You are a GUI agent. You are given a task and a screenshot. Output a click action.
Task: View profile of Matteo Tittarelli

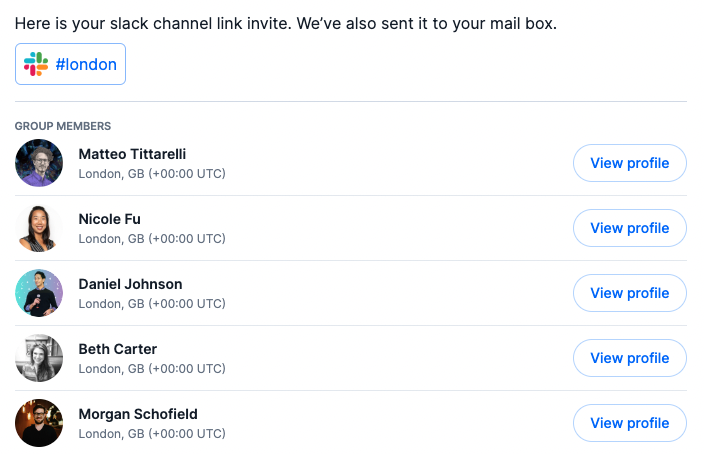629,163
